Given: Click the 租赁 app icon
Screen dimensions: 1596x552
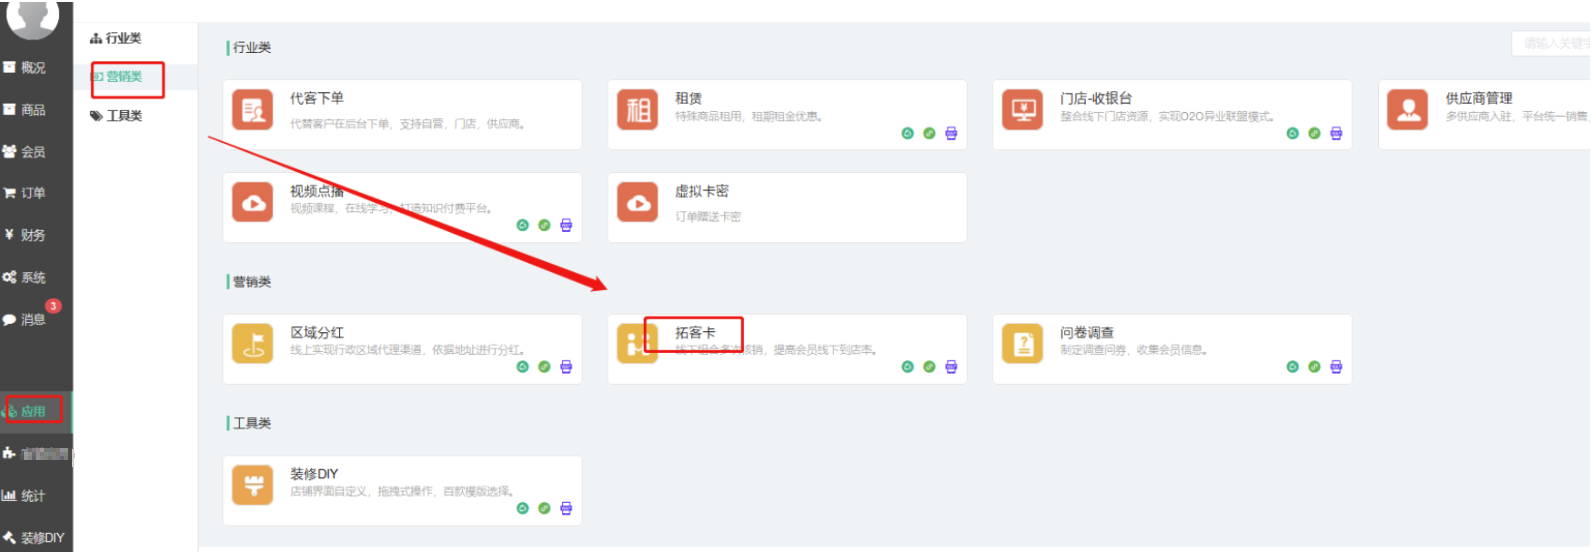Looking at the screenshot, I should [x=638, y=110].
